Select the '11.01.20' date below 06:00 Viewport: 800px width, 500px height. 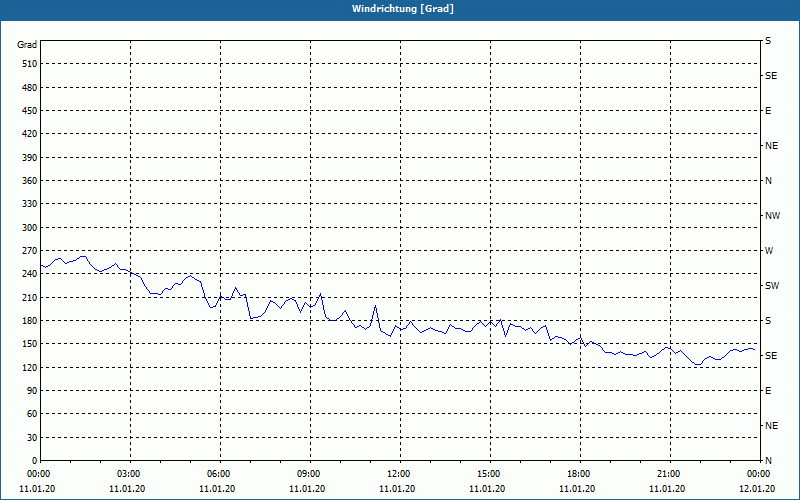(217, 489)
